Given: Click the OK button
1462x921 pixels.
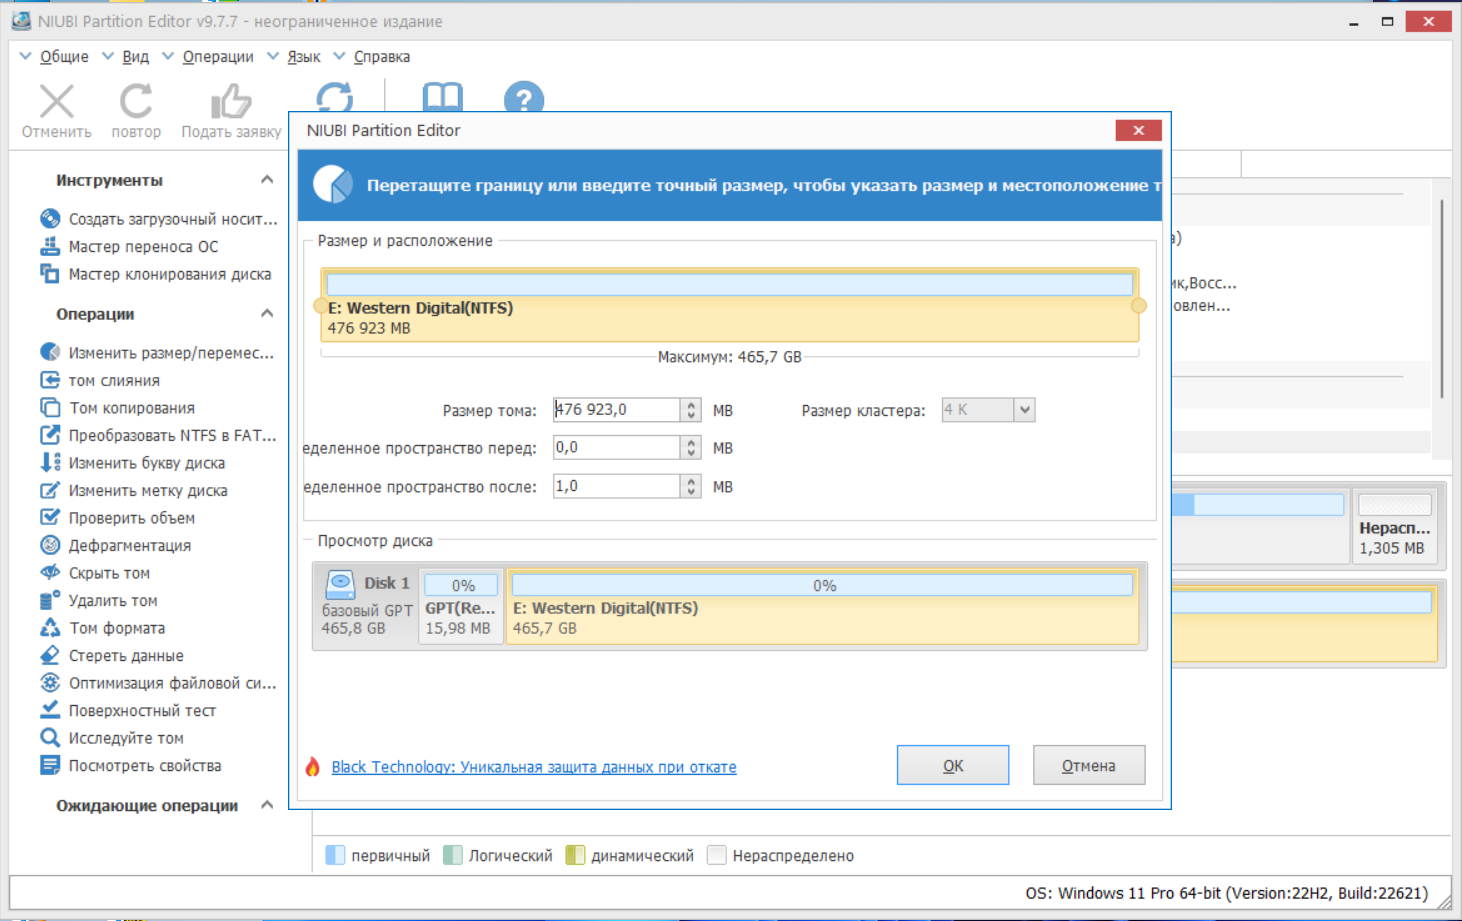Looking at the screenshot, I should (953, 765).
